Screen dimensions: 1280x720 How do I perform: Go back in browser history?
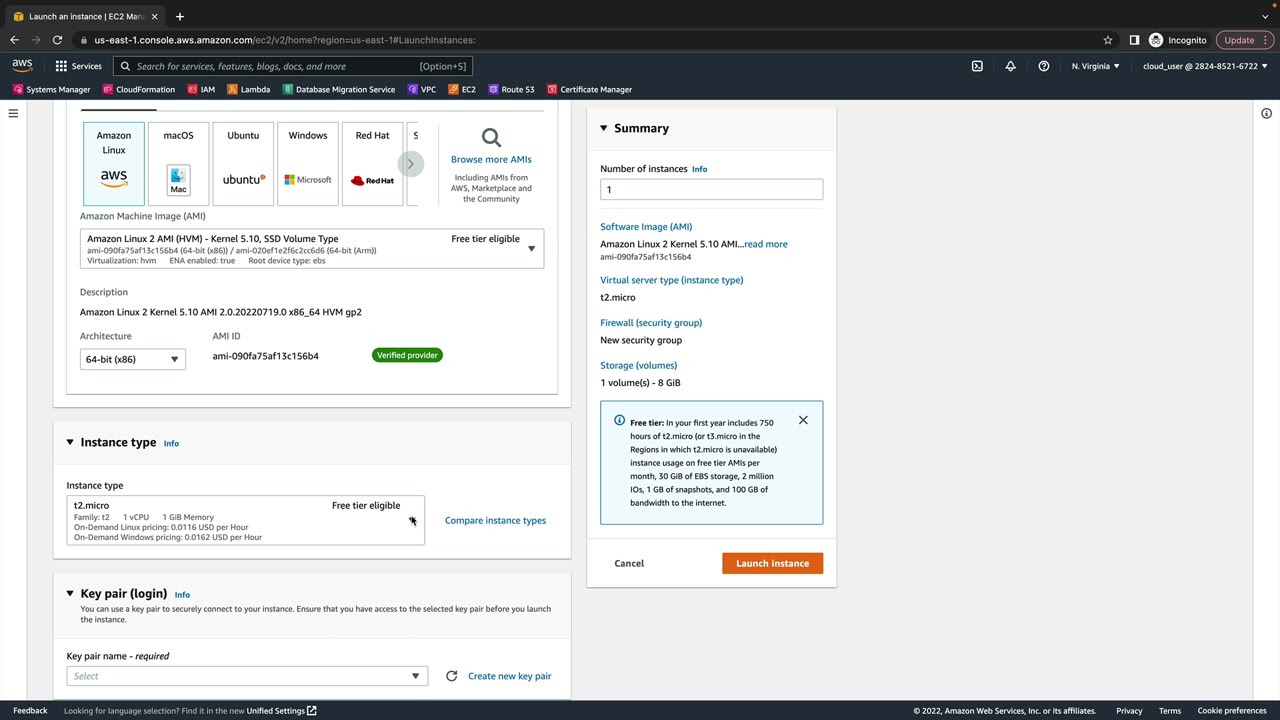[x=14, y=40]
